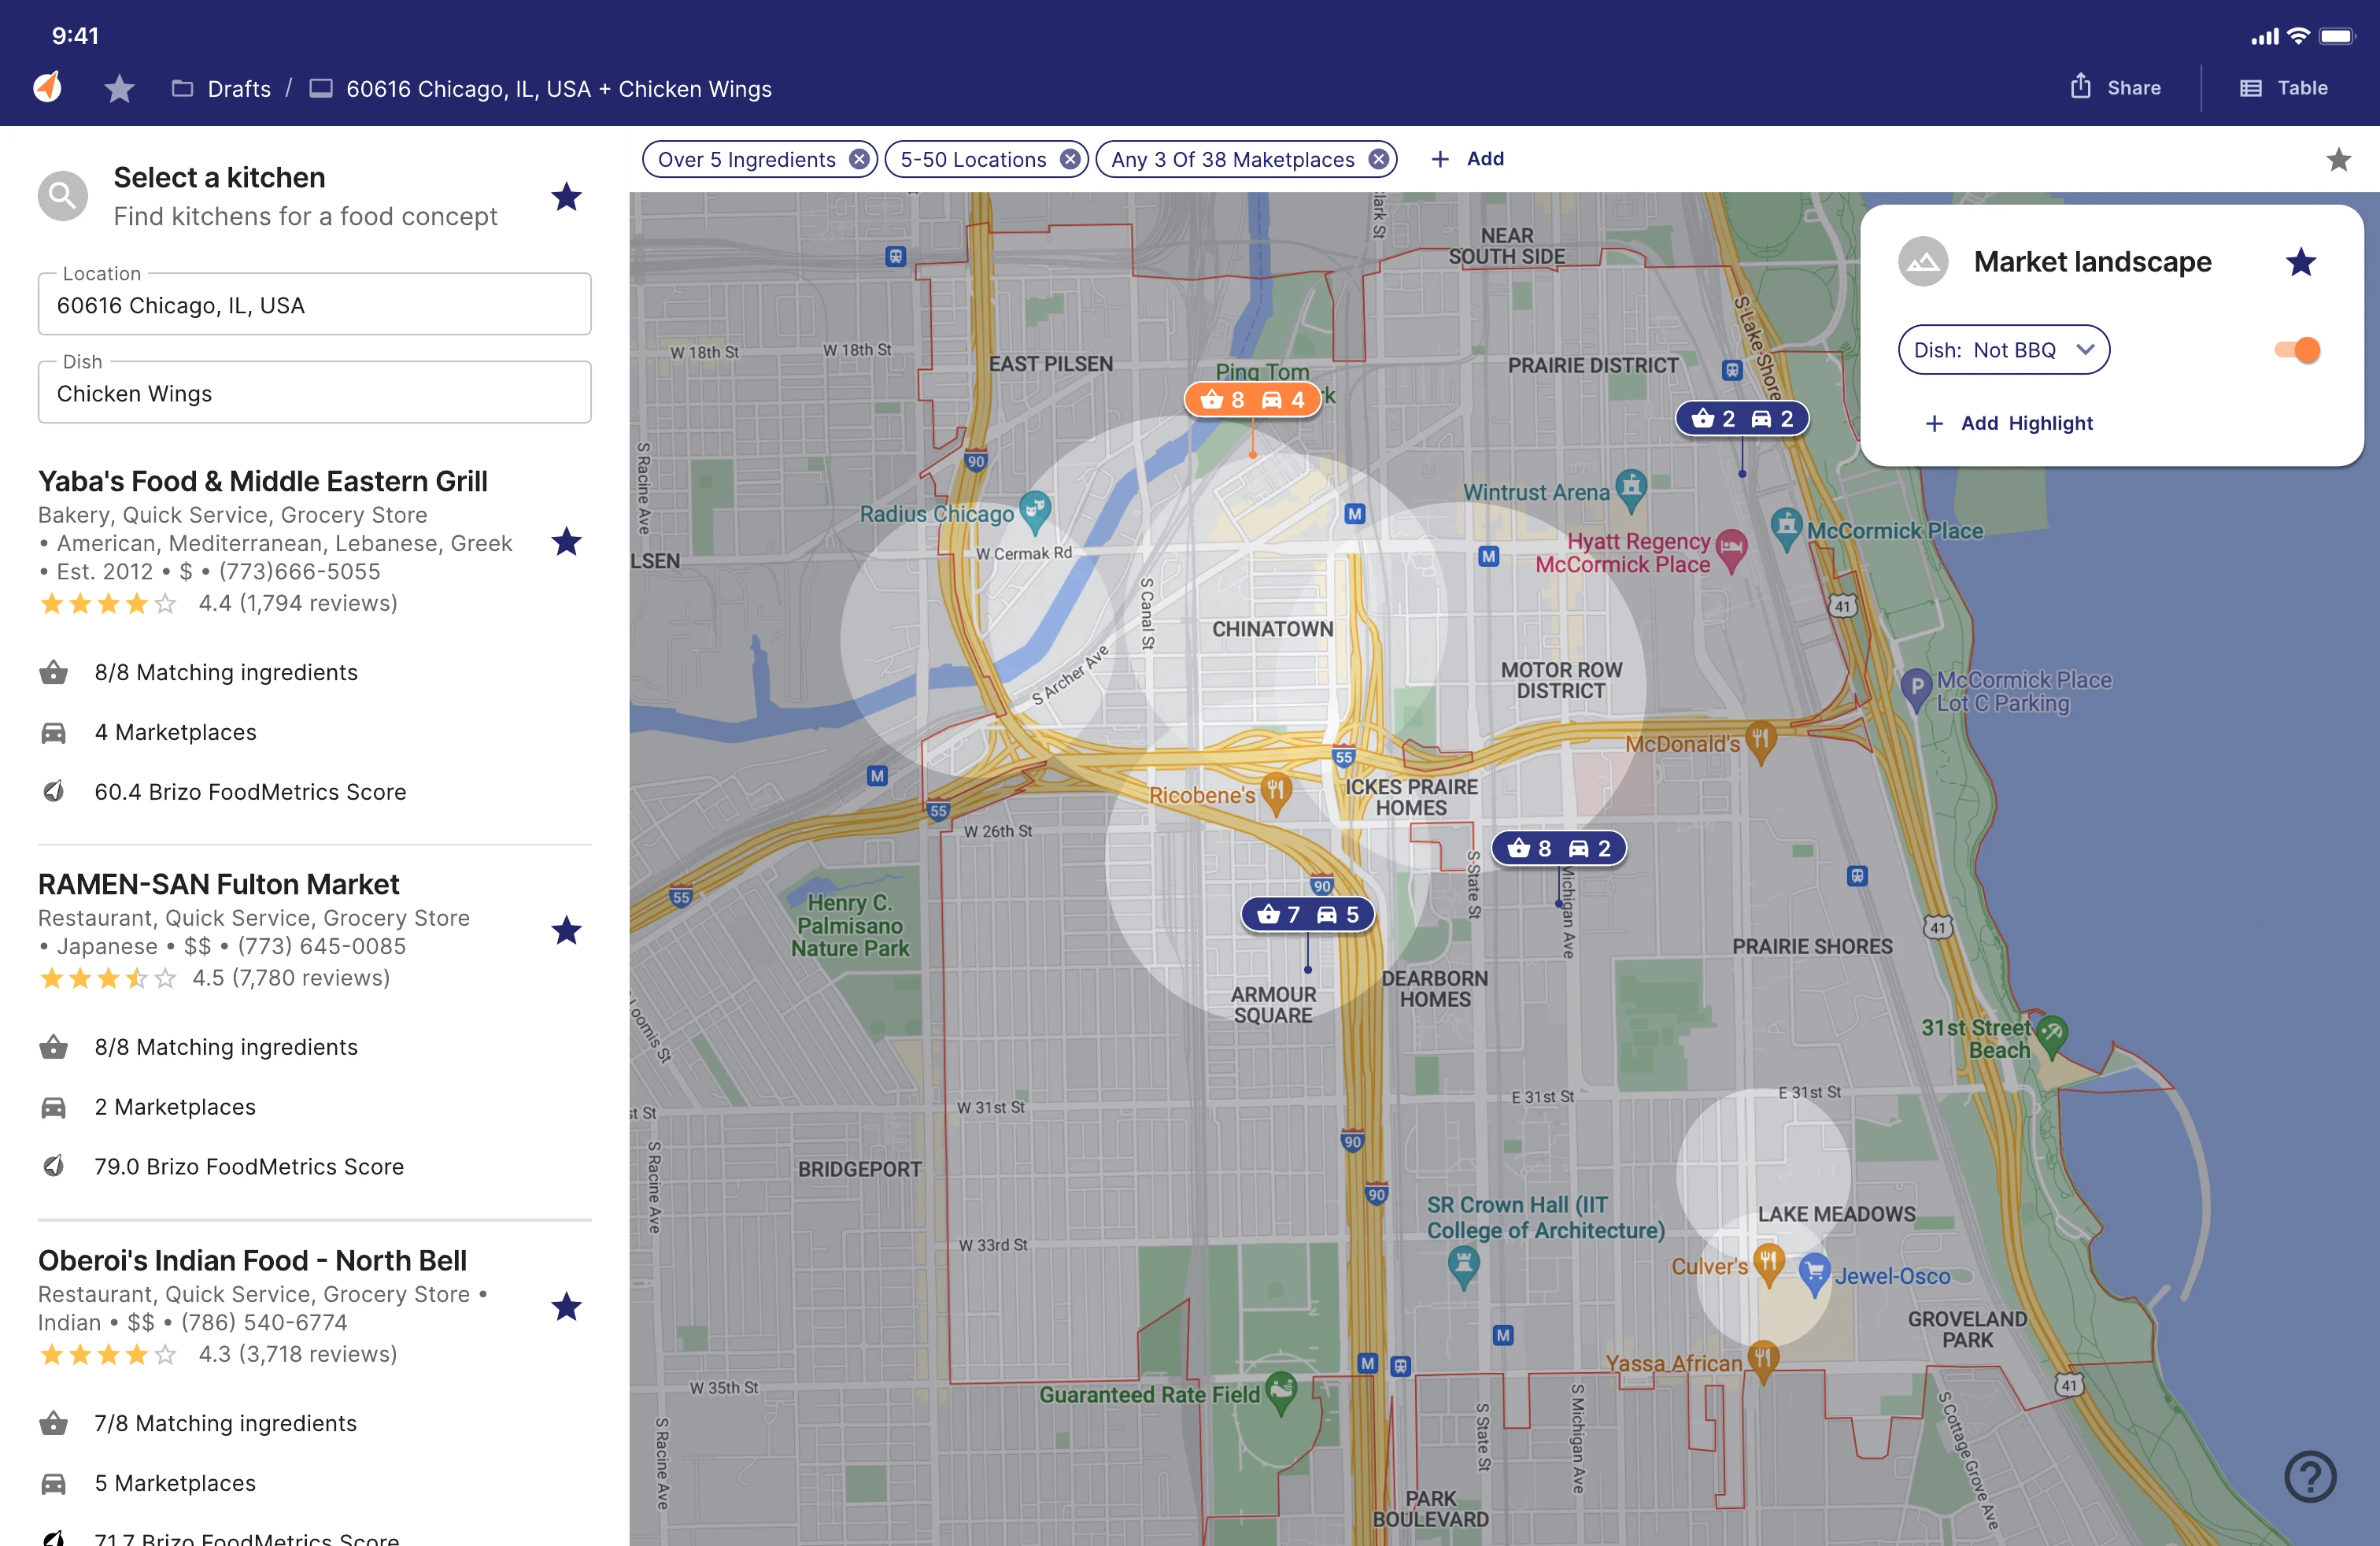Click the Jewel-Osco shopping pin on map

[x=1813, y=1276]
